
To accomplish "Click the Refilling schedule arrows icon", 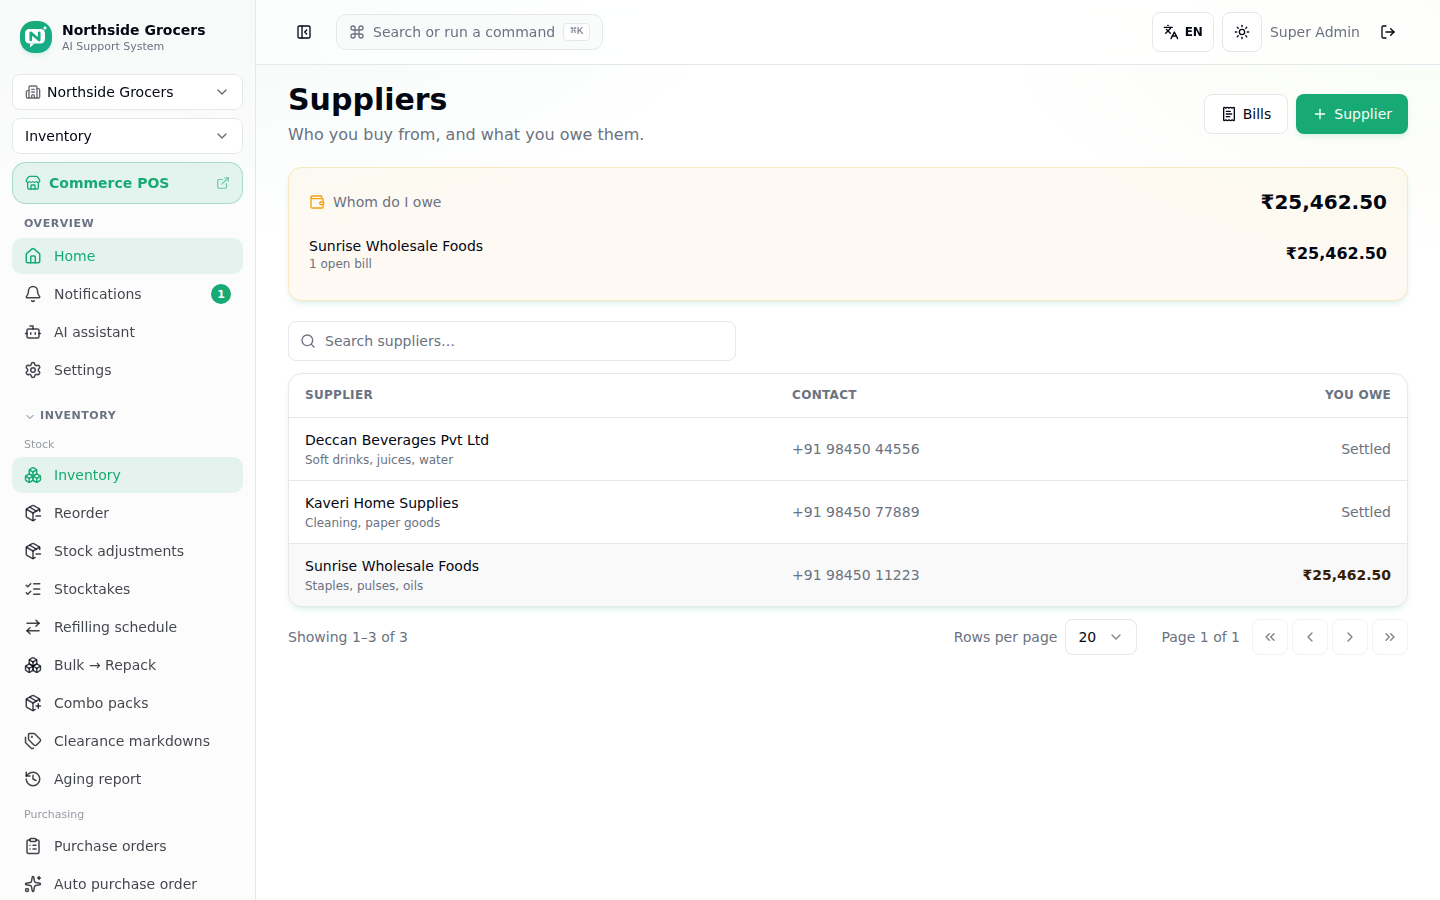I will click(33, 627).
